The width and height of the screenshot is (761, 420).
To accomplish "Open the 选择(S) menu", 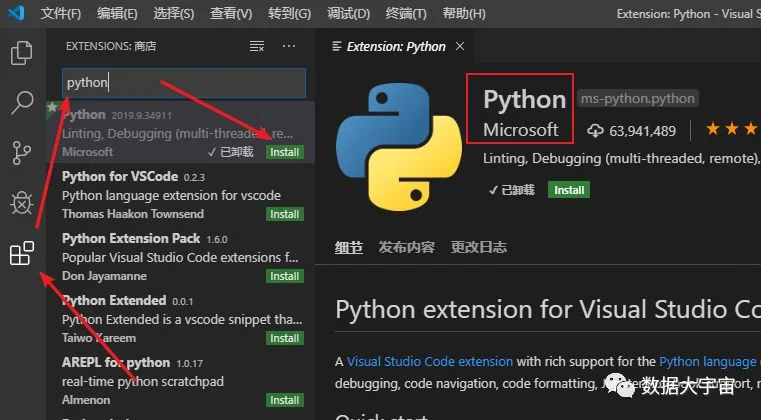I will [174, 13].
